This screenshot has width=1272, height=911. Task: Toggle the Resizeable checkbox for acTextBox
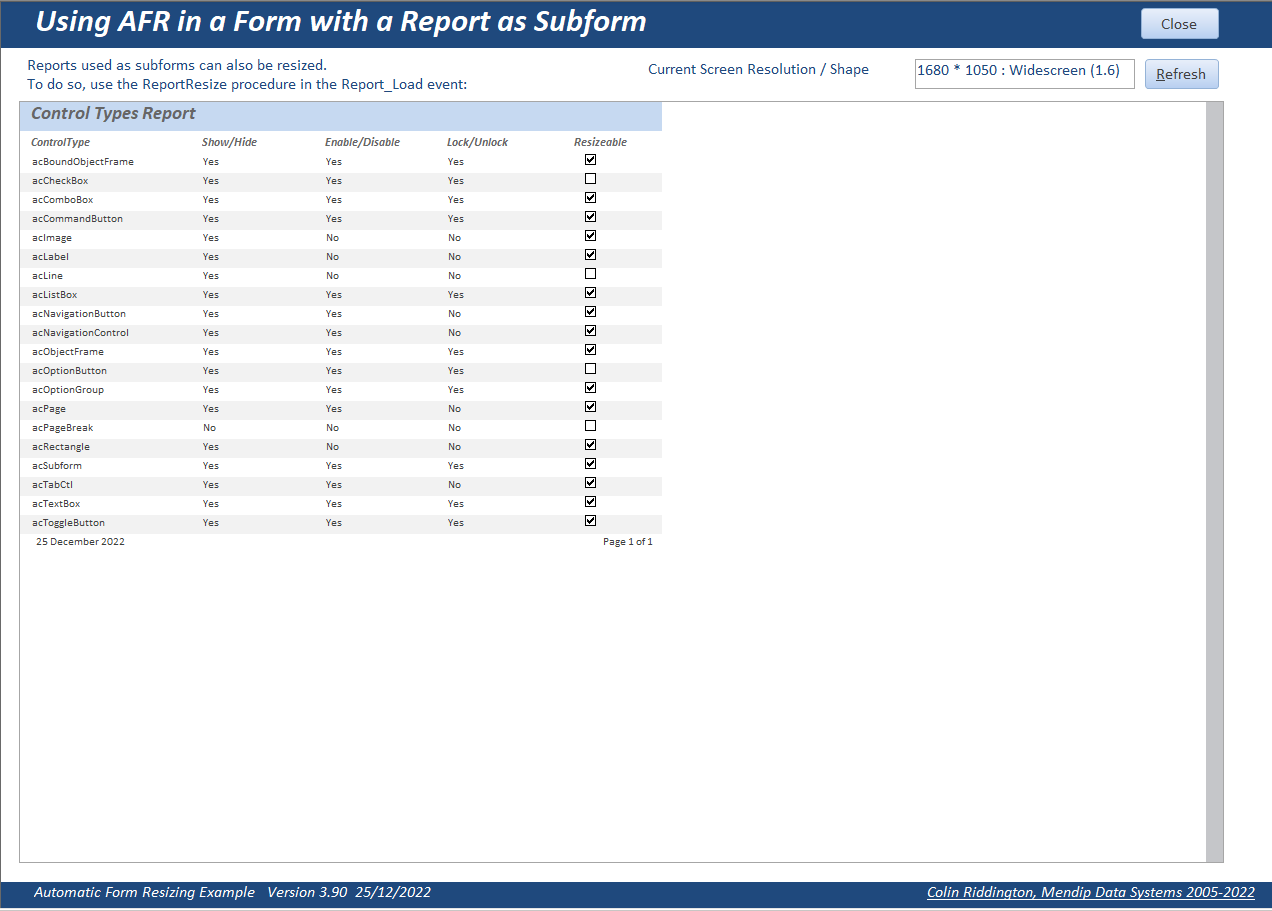point(590,501)
